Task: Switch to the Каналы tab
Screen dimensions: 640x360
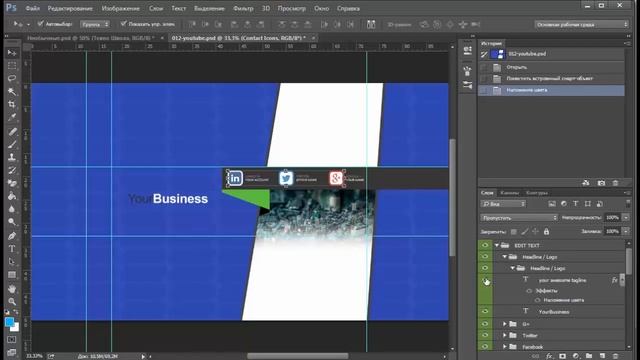Action: coord(509,193)
